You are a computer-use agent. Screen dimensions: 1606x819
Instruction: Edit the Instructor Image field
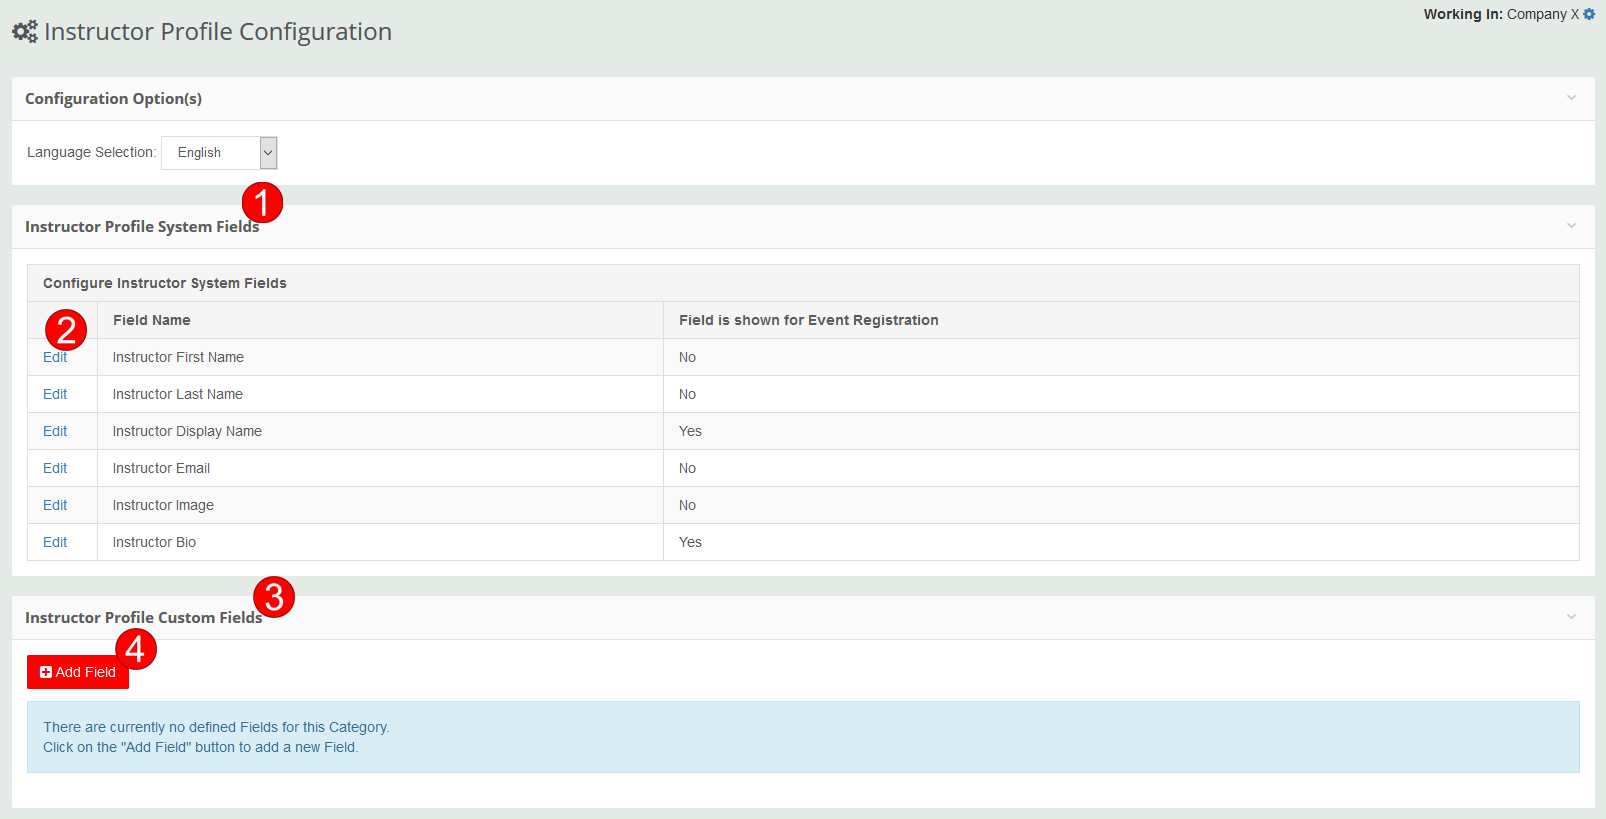click(55, 505)
